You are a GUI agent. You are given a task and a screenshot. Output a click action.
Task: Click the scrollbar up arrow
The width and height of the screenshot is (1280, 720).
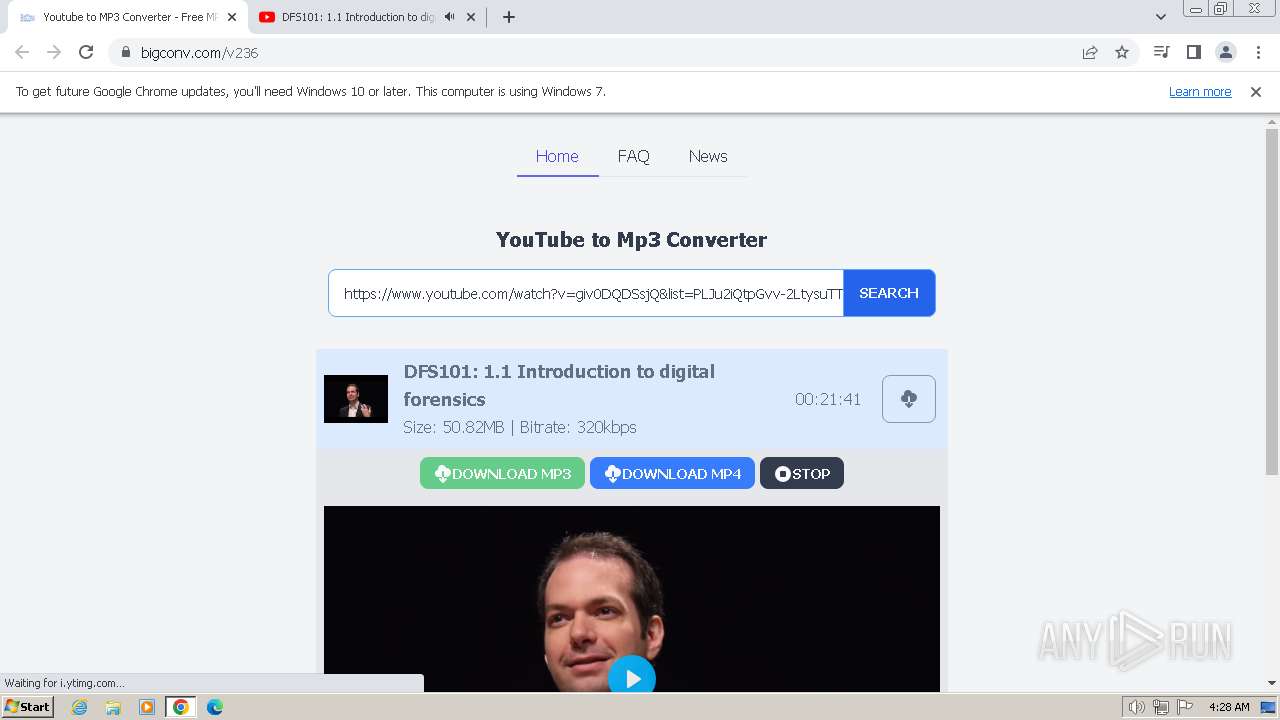(x=1272, y=121)
